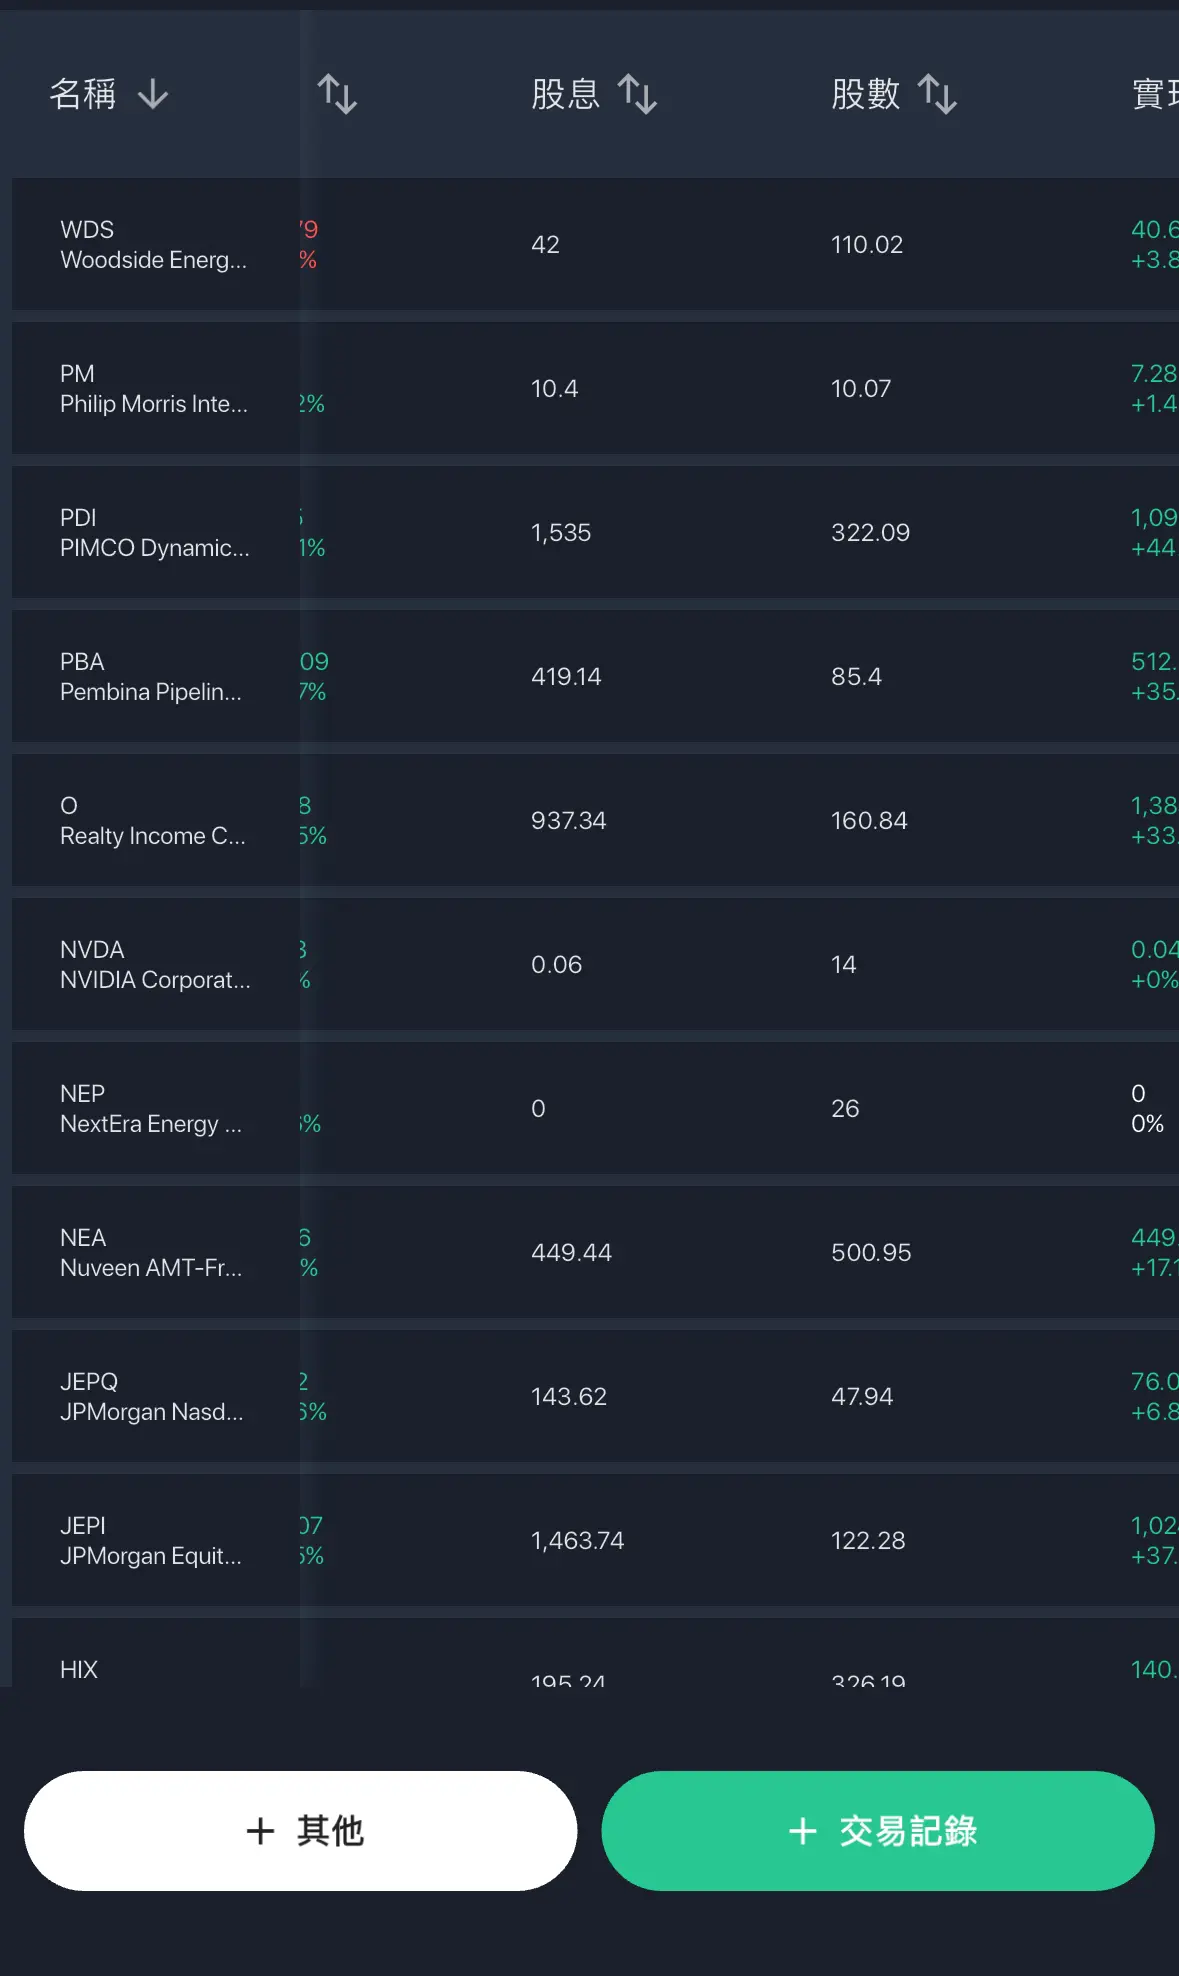Open the WDS Woodside Energy row
1179x1976 pixels.
click(595, 244)
